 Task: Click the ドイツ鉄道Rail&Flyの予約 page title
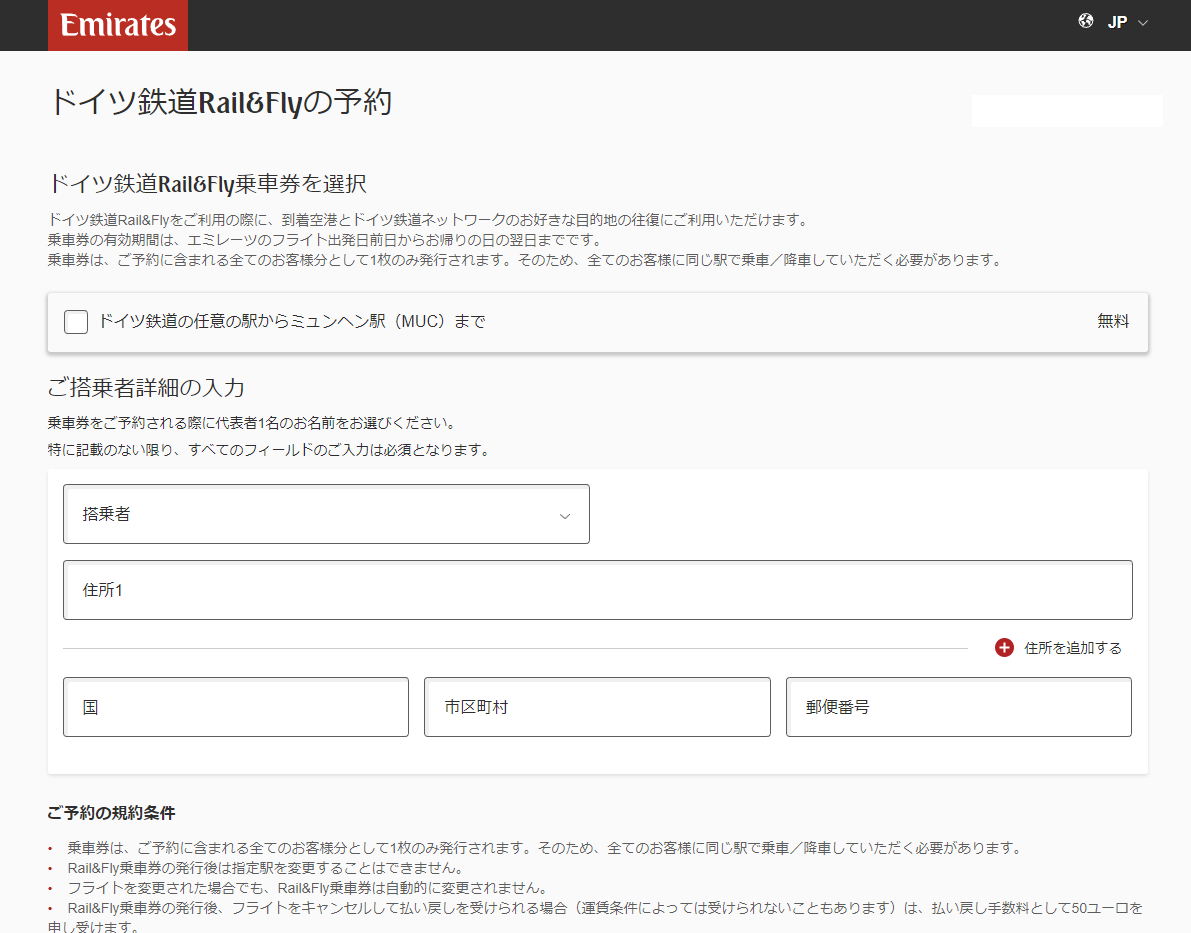tap(220, 103)
